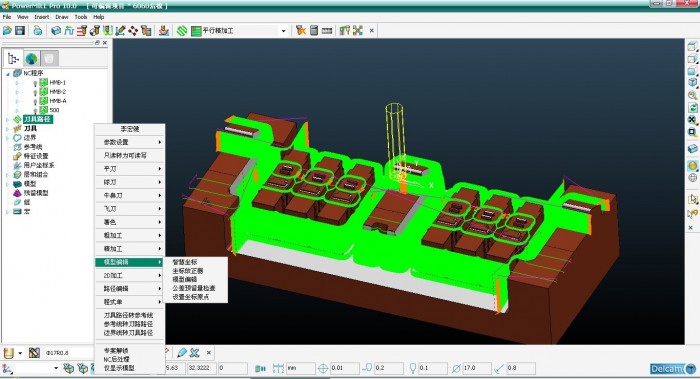Open the Insert menu
700x379 pixels.
pyautogui.click(x=42, y=17)
